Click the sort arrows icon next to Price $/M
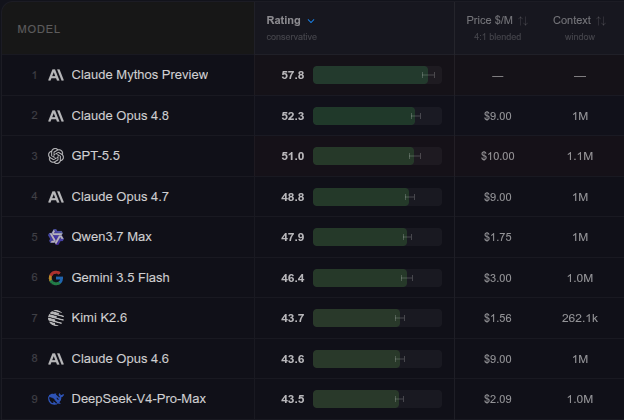The image size is (624, 420). tap(523, 21)
